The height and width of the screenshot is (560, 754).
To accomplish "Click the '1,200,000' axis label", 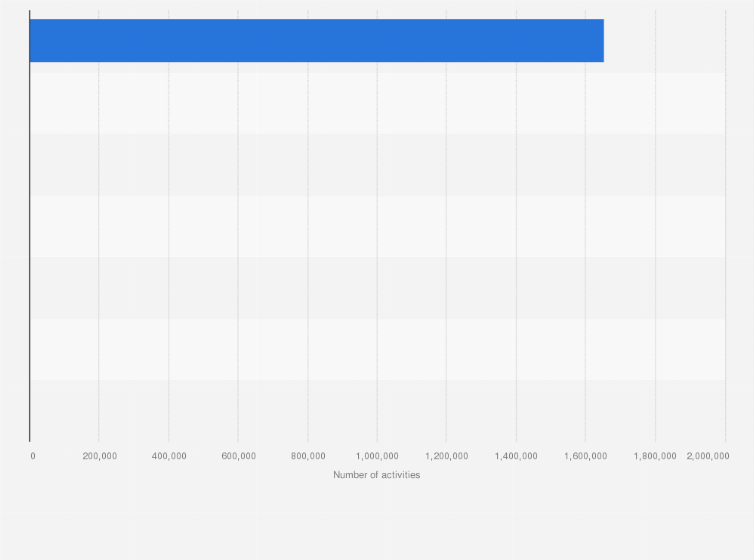I will pos(446,456).
